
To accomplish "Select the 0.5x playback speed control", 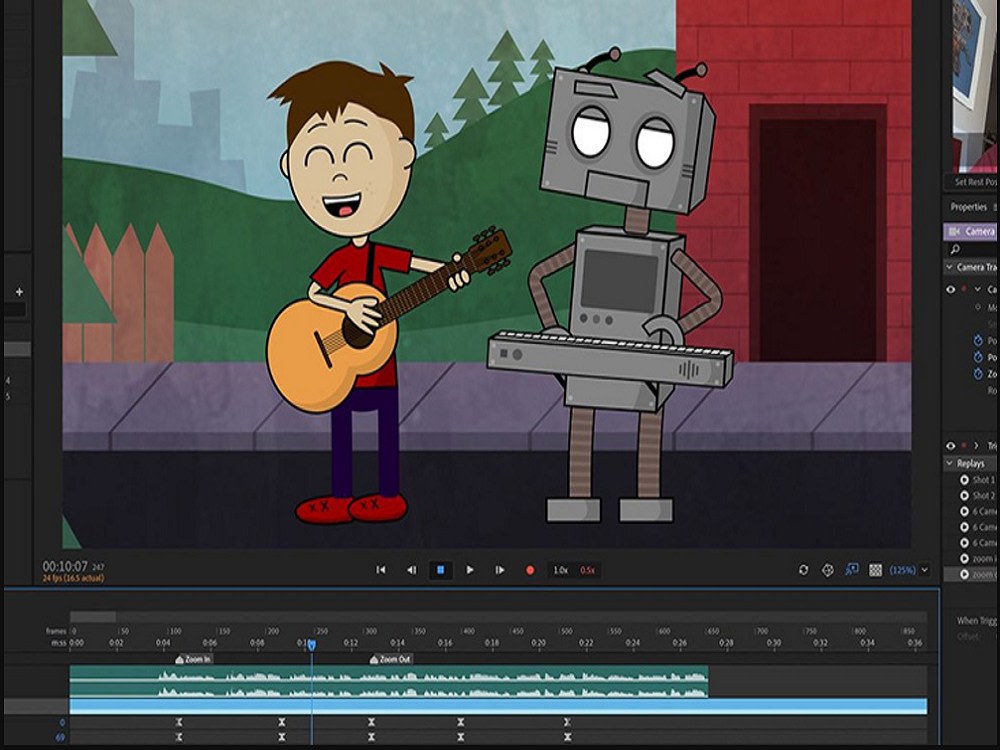I will coord(588,570).
